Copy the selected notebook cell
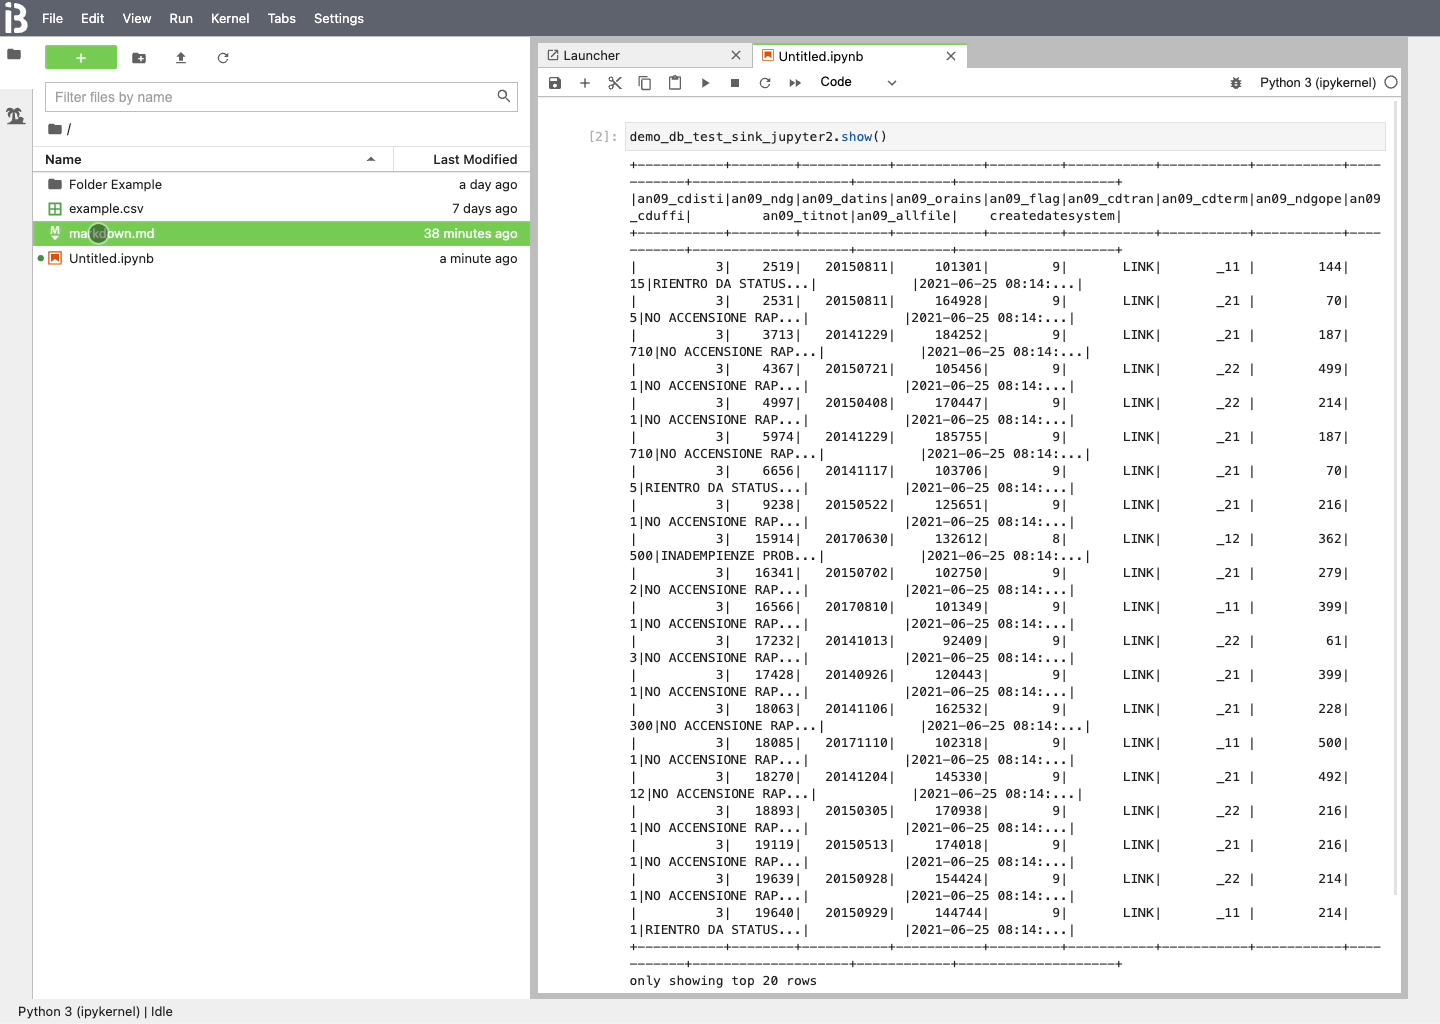This screenshot has height=1024, width=1440. (645, 83)
